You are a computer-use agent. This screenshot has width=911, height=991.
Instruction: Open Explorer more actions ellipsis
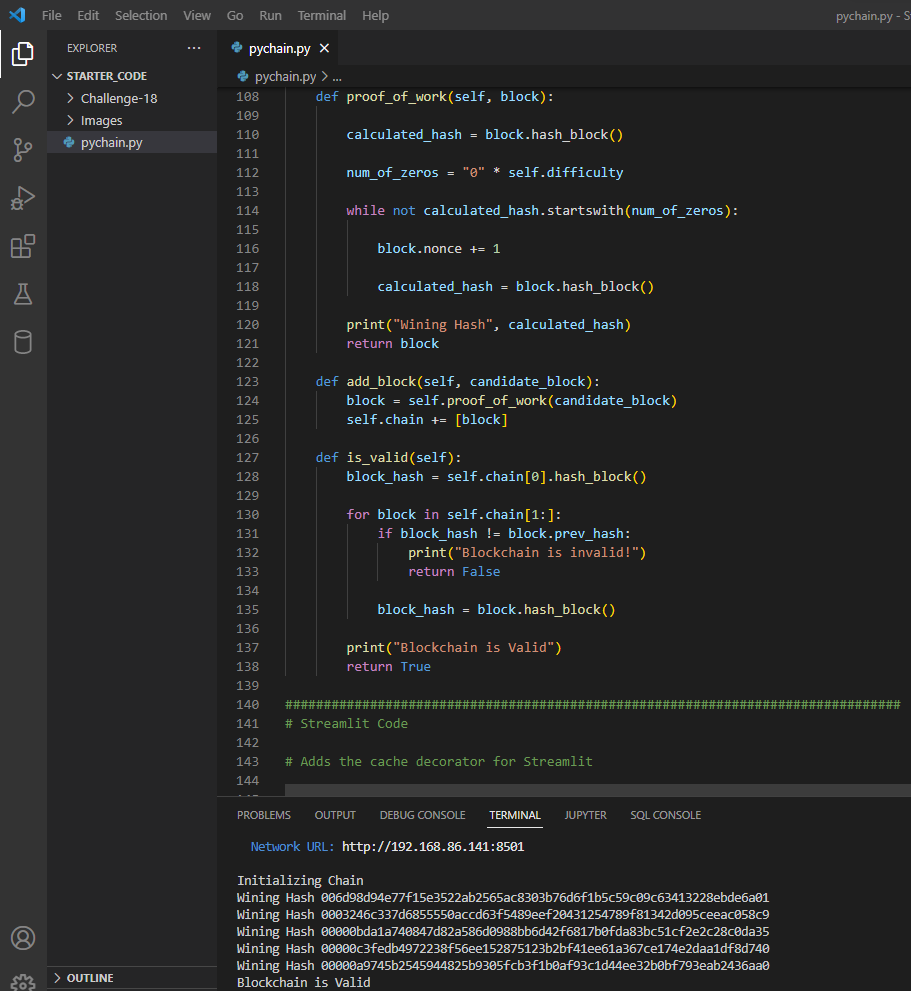point(194,48)
